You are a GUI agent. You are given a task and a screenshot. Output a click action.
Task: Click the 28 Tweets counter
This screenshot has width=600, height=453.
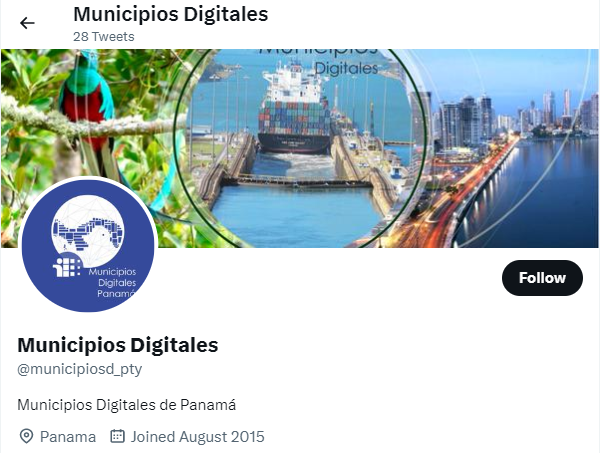click(104, 37)
